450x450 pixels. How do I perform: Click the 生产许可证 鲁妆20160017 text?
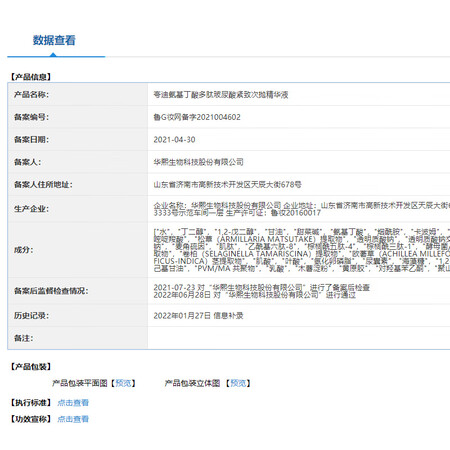click(x=273, y=213)
